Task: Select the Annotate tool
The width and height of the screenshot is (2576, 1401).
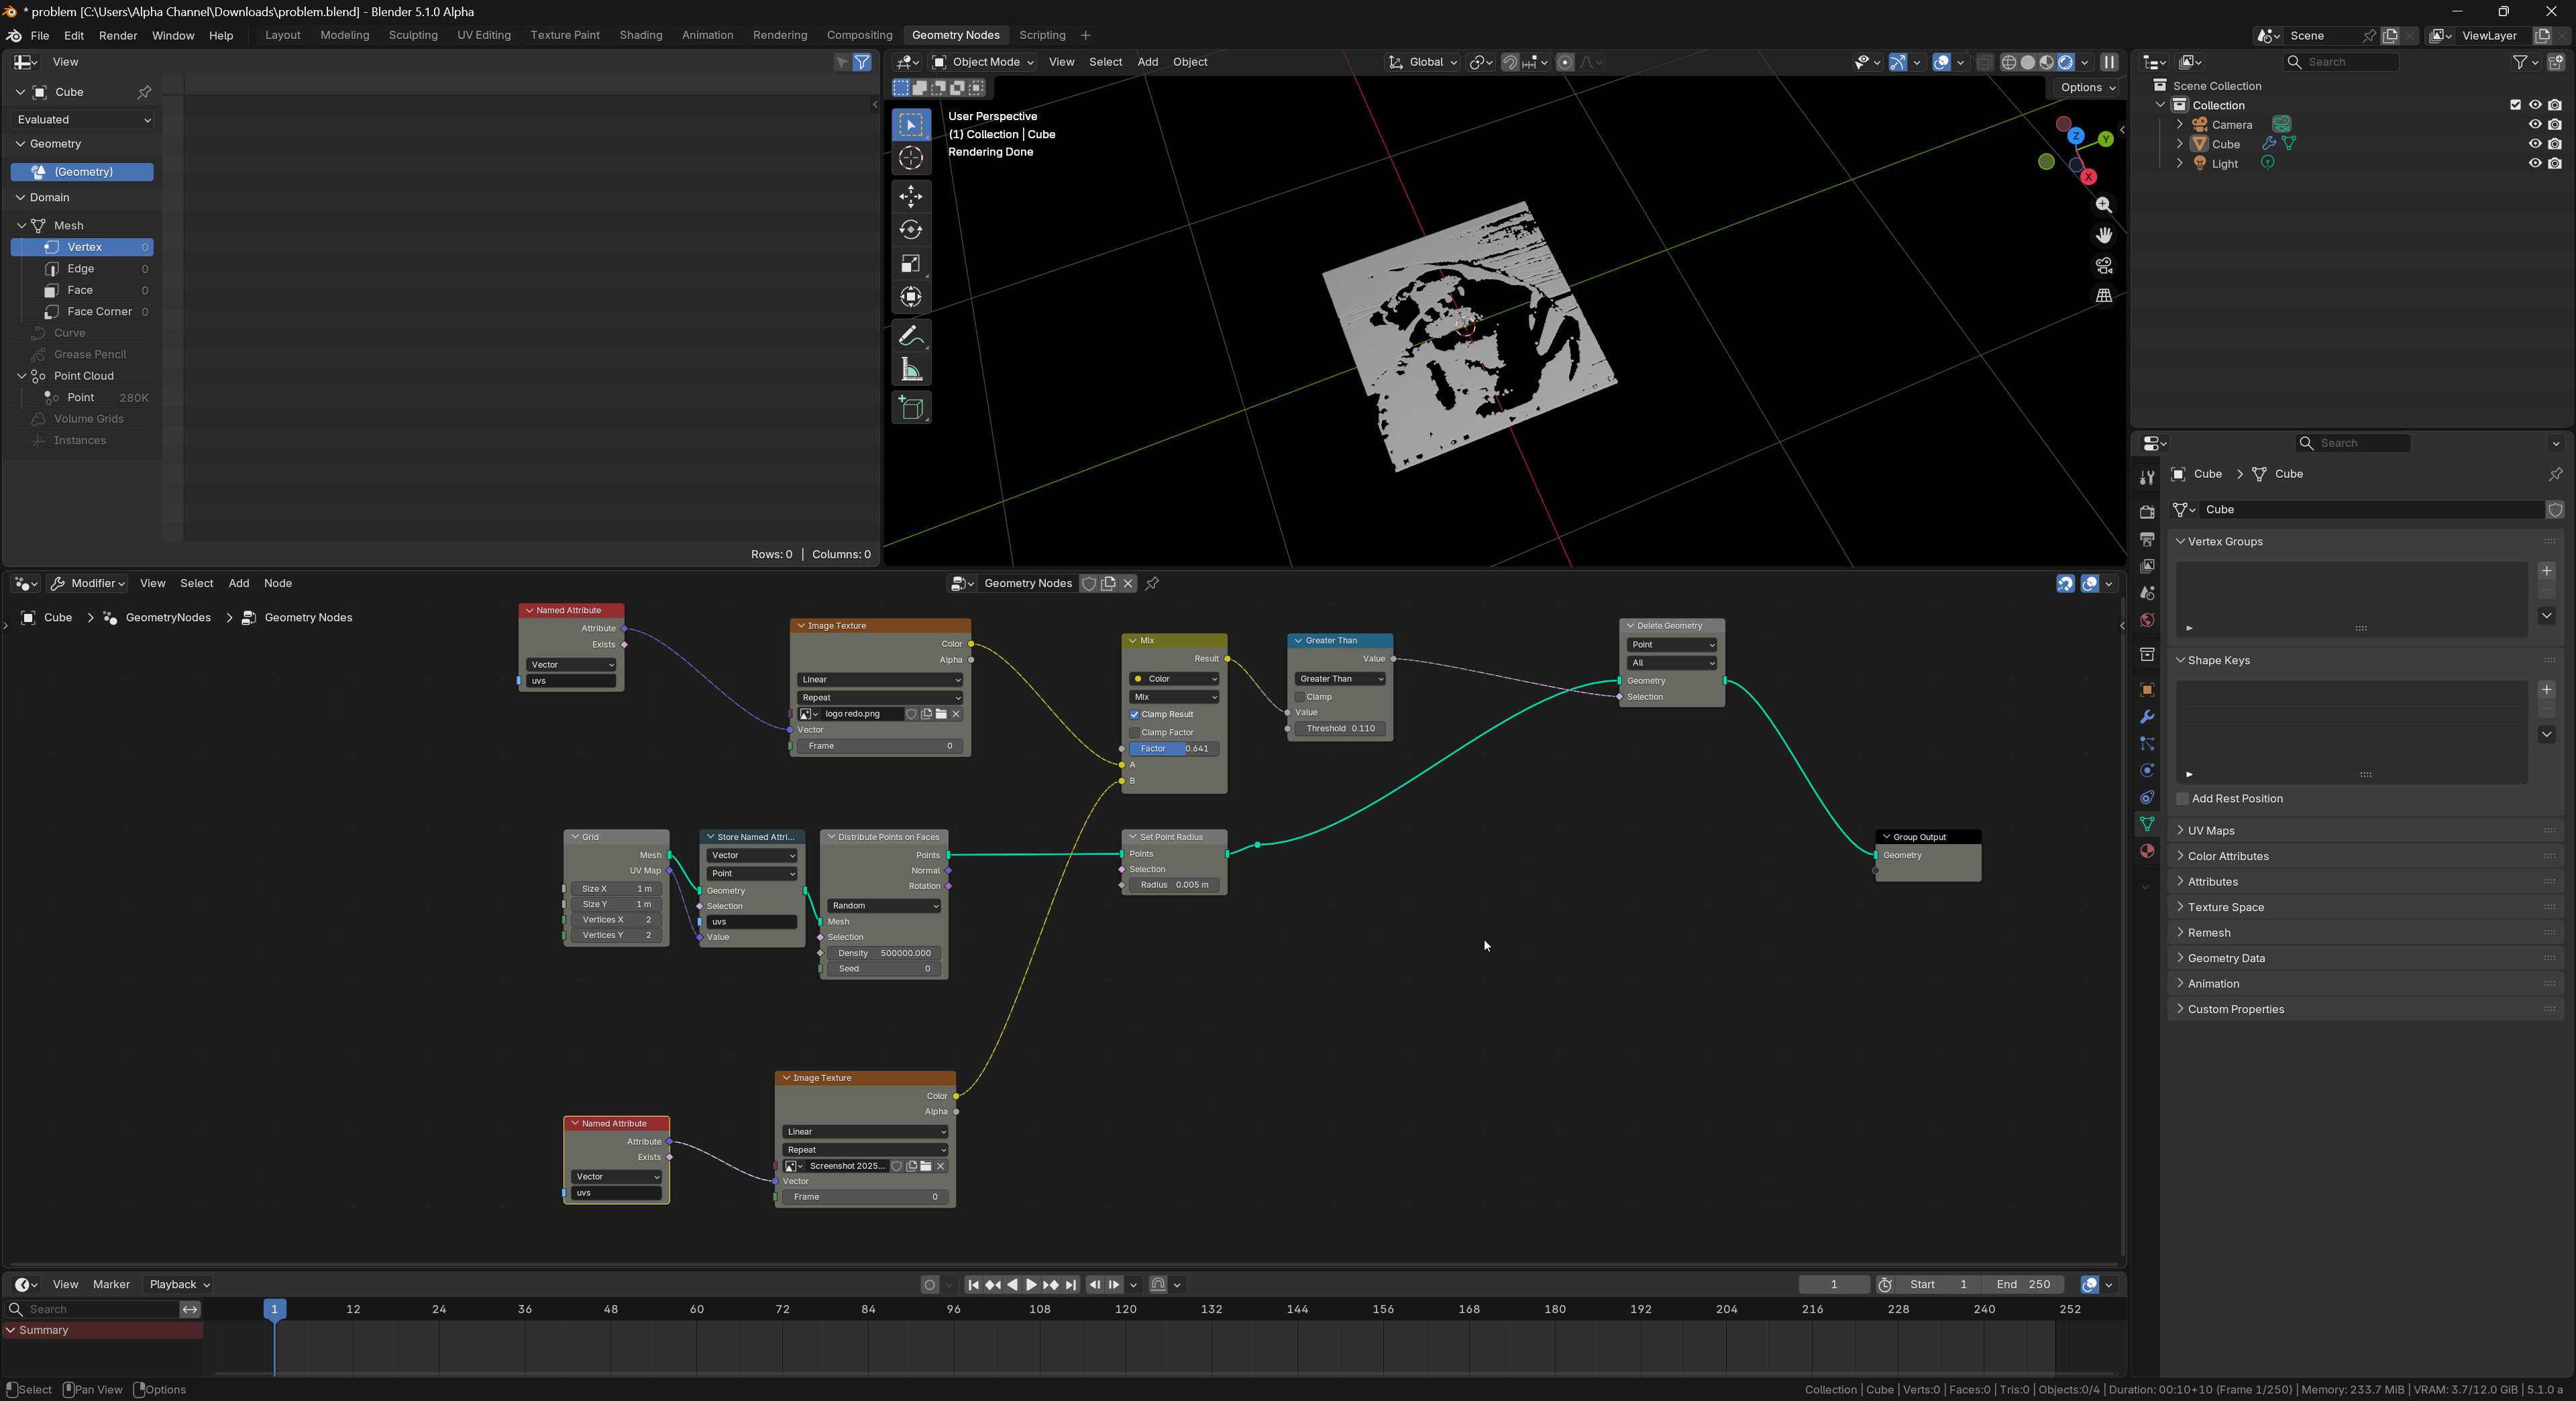Action: click(910, 336)
